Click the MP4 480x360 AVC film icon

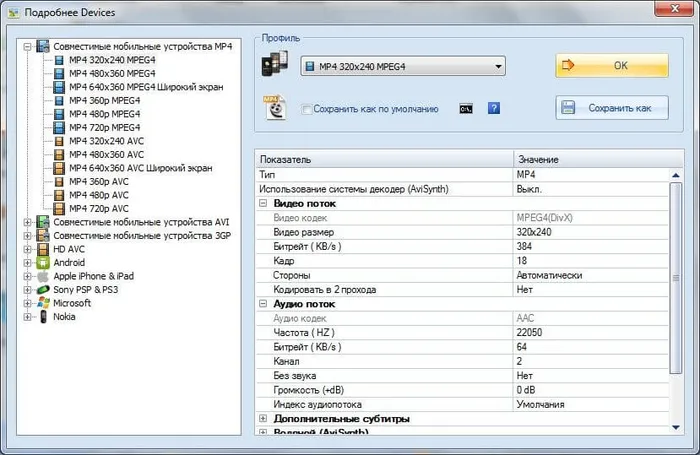click(59, 154)
